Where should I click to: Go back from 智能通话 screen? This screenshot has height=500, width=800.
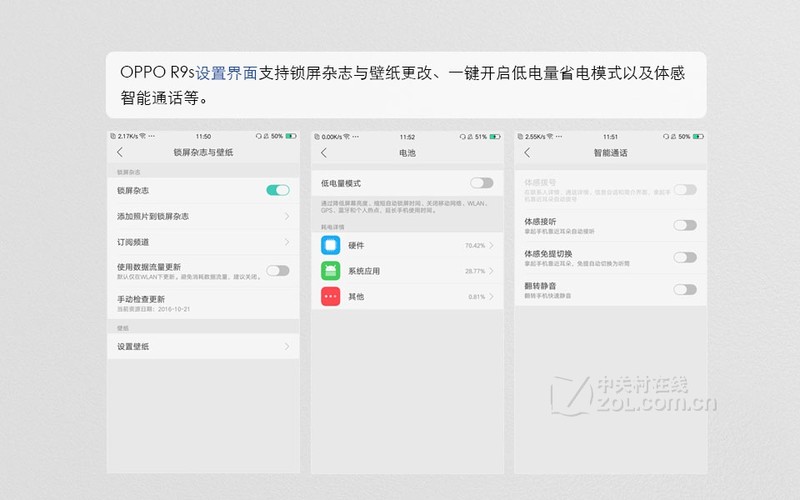(x=527, y=153)
